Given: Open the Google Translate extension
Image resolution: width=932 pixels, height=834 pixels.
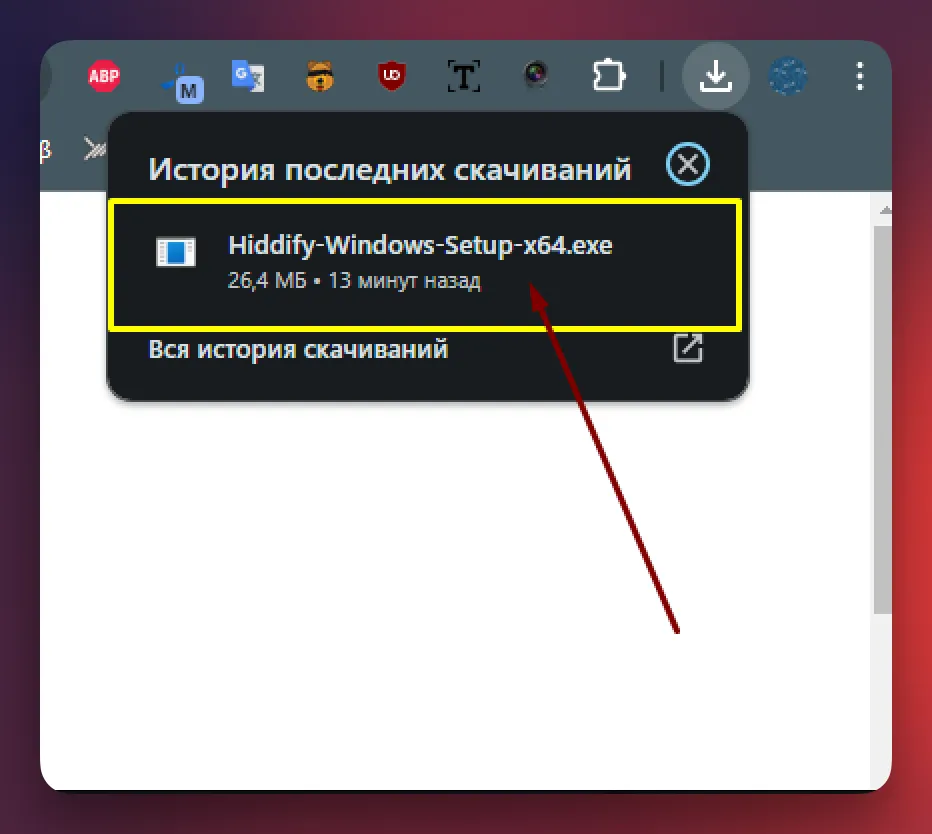Looking at the screenshot, I should pyautogui.click(x=247, y=76).
